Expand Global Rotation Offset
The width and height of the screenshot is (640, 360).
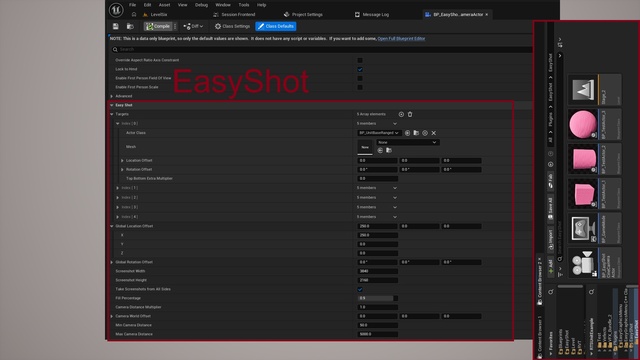[111, 262]
